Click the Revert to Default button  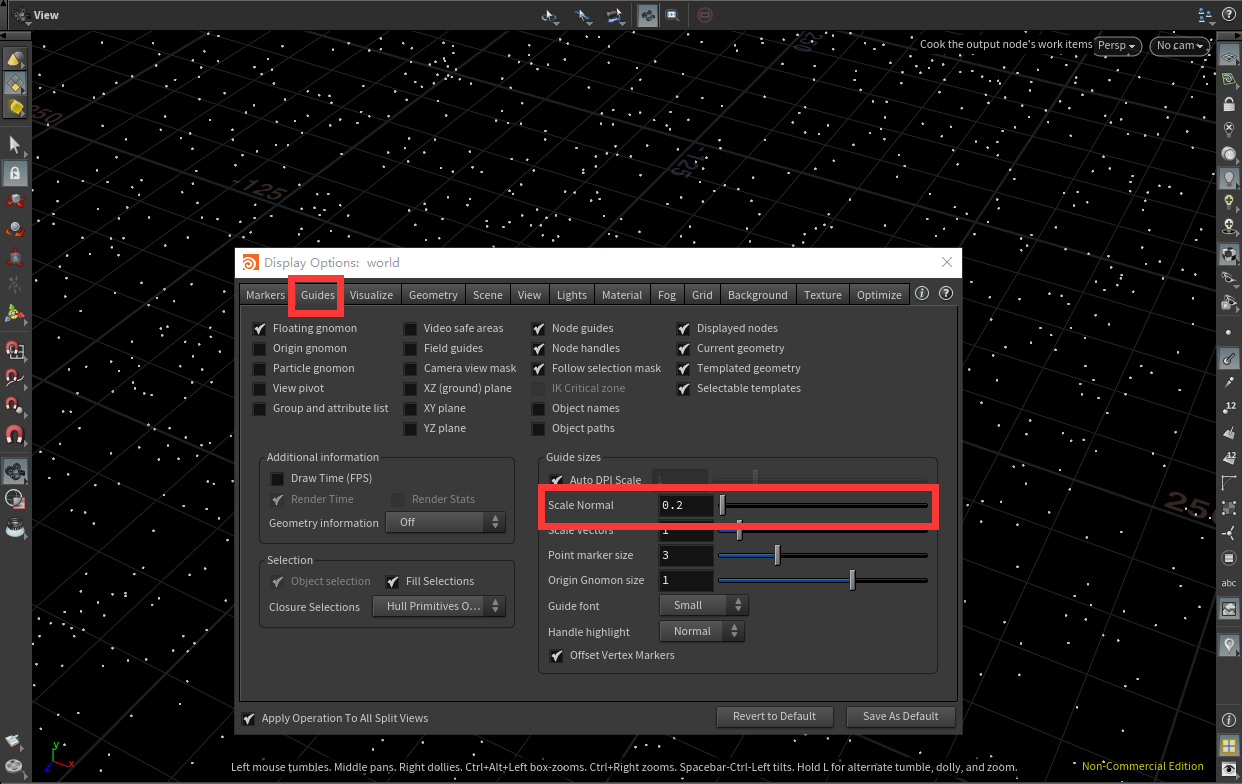coord(774,716)
